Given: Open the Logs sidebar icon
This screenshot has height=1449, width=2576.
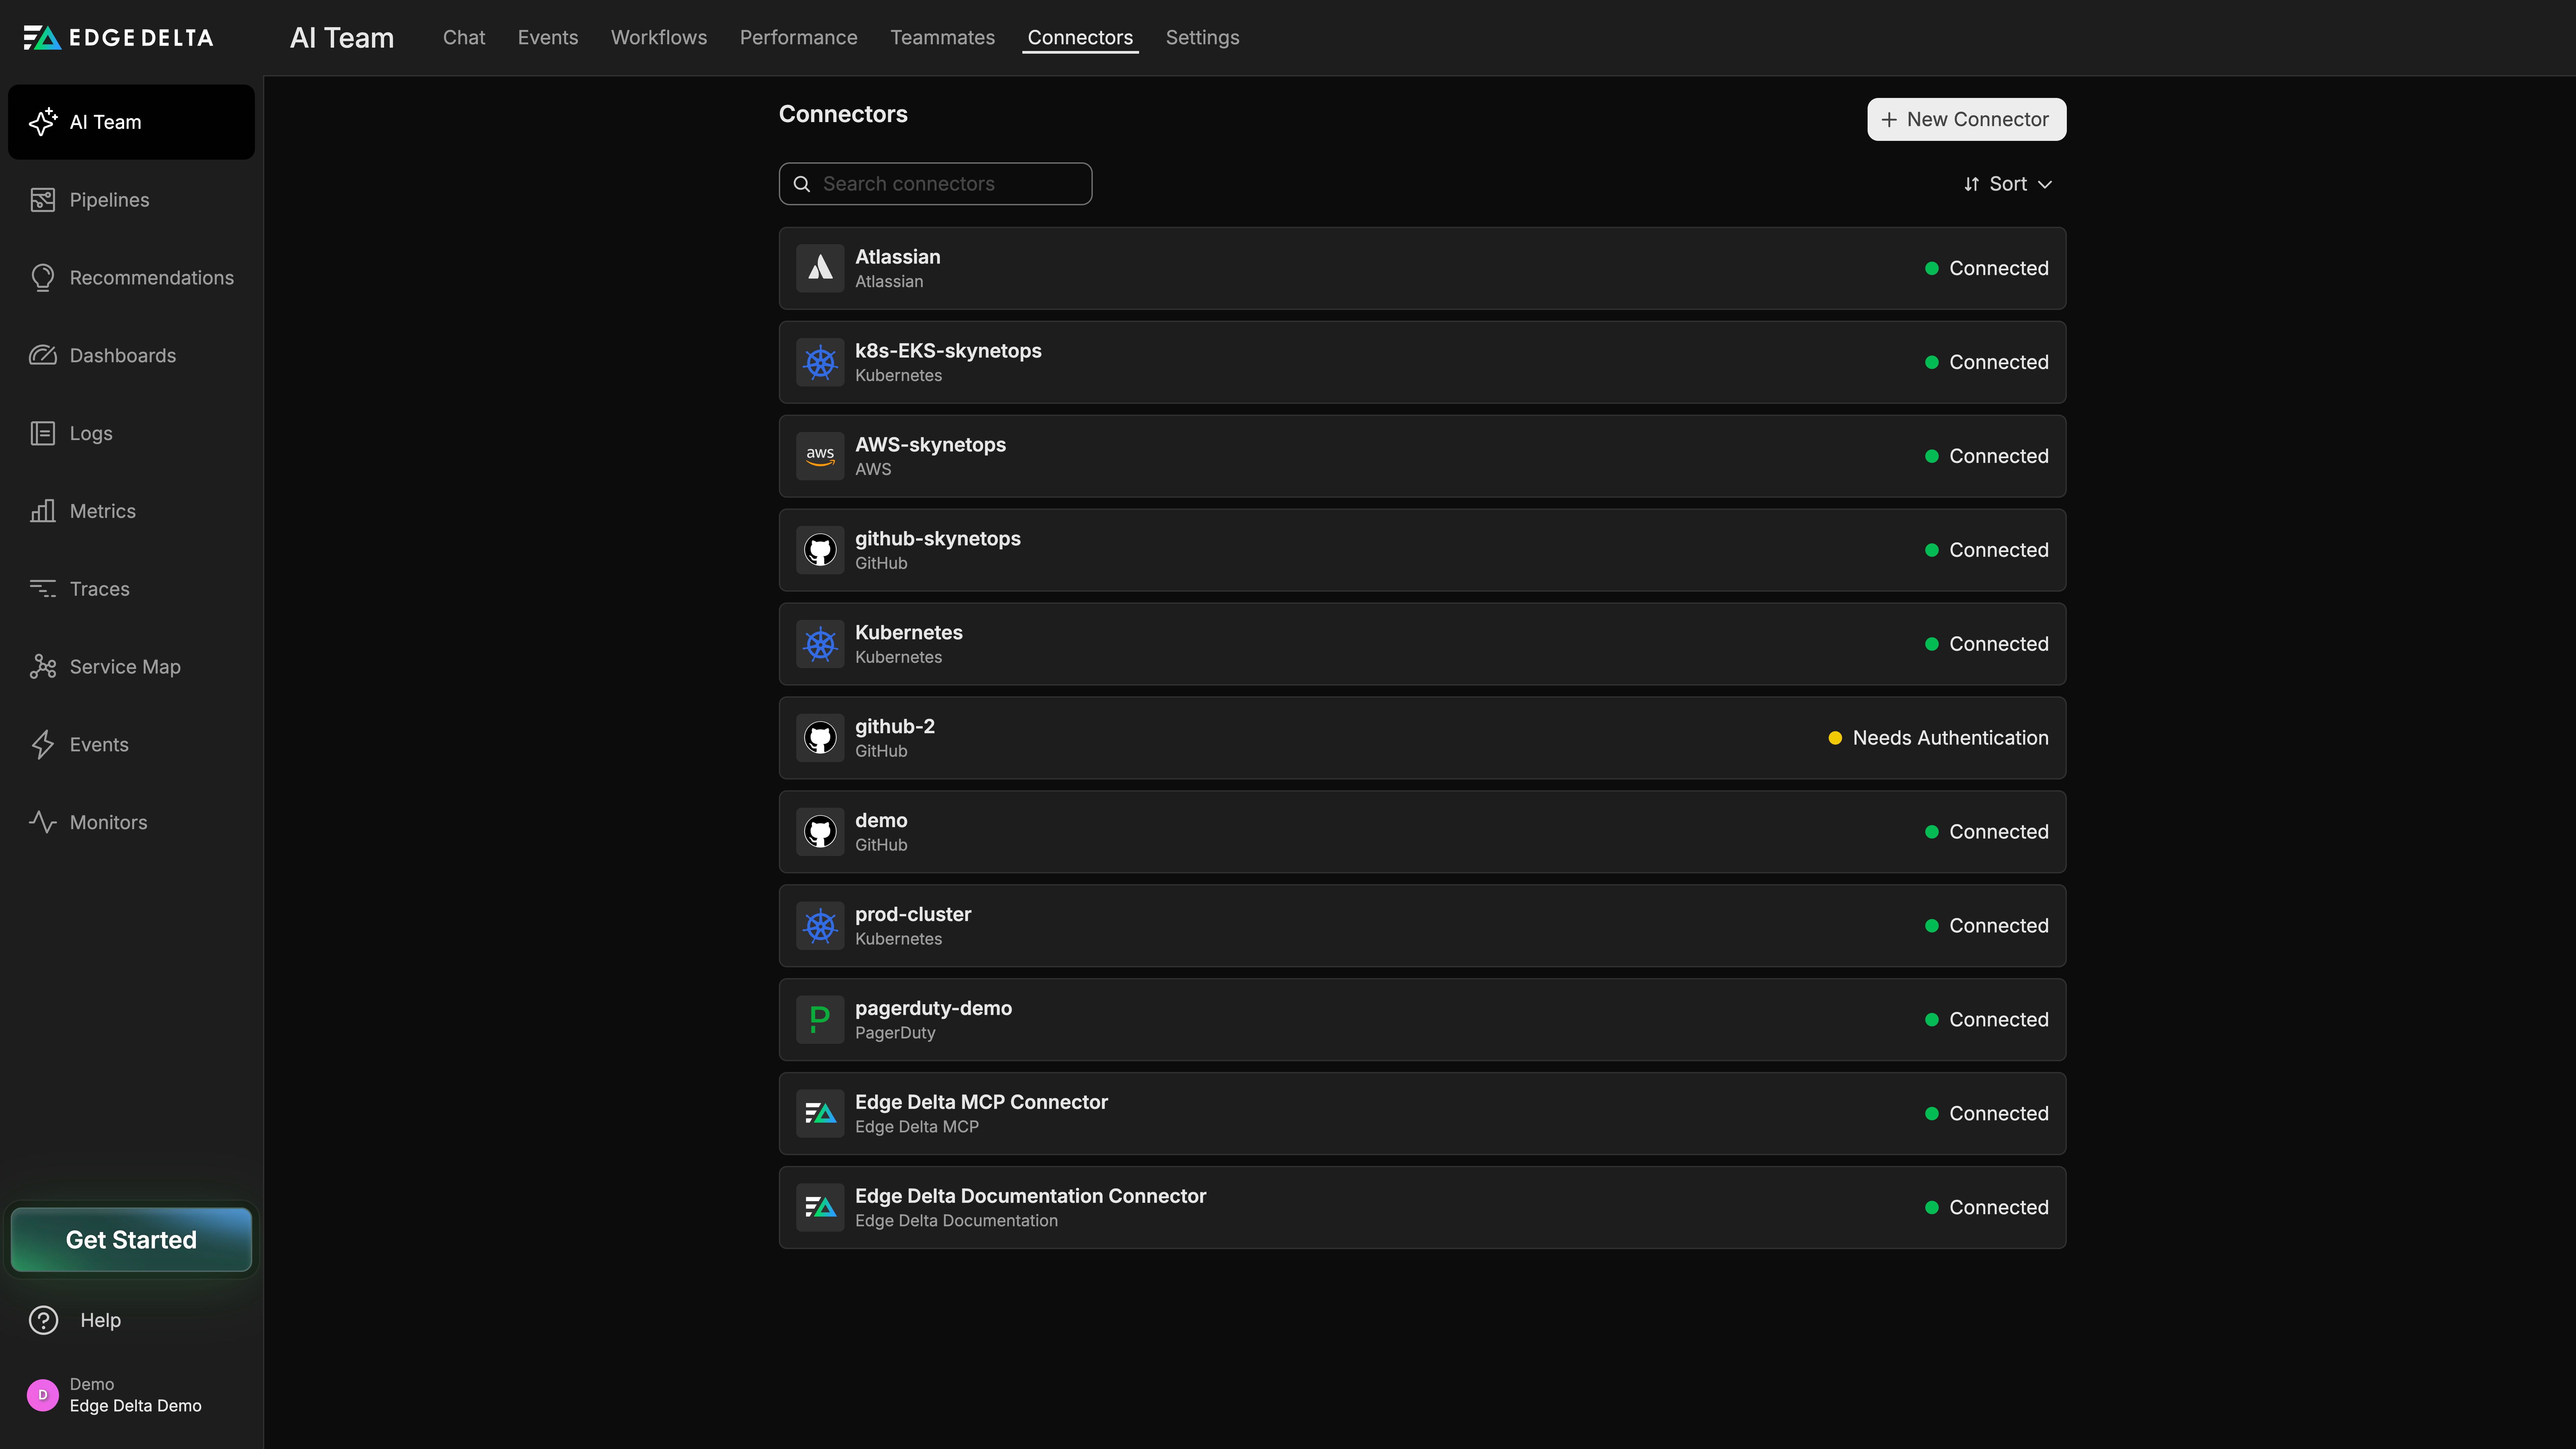Looking at the screenshot, I should click(x=43, y=433).
